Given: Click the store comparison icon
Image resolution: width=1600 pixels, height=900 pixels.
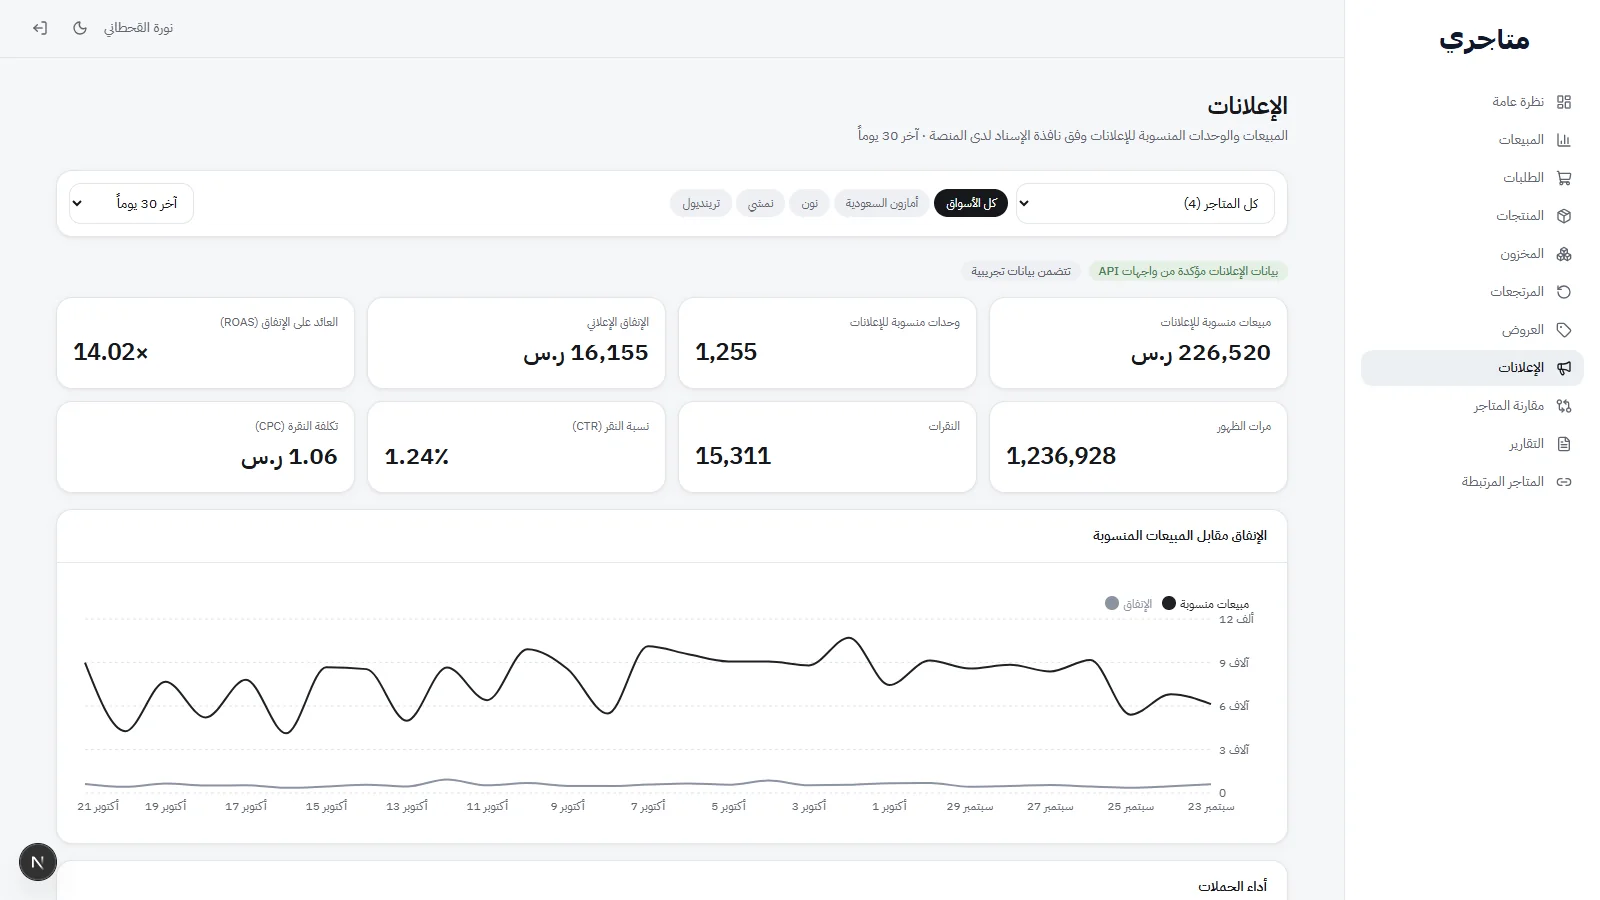Looking at the screenshot, I should pos(1564,406).
